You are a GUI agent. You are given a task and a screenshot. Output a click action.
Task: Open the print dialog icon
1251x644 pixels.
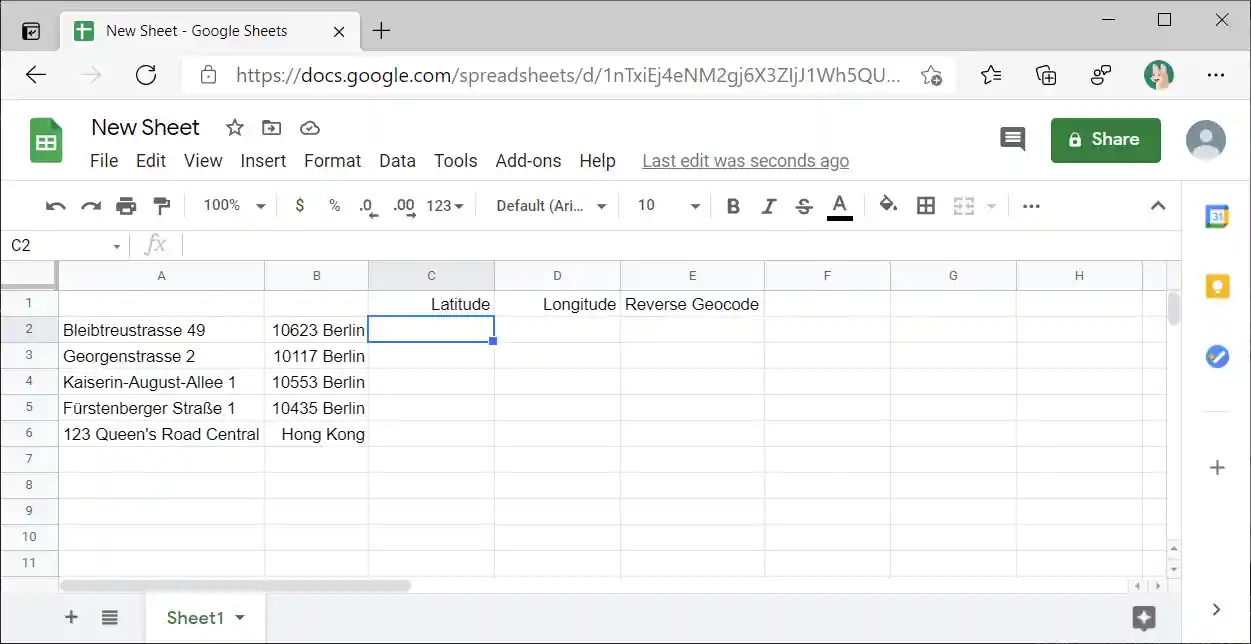point(126,205)
